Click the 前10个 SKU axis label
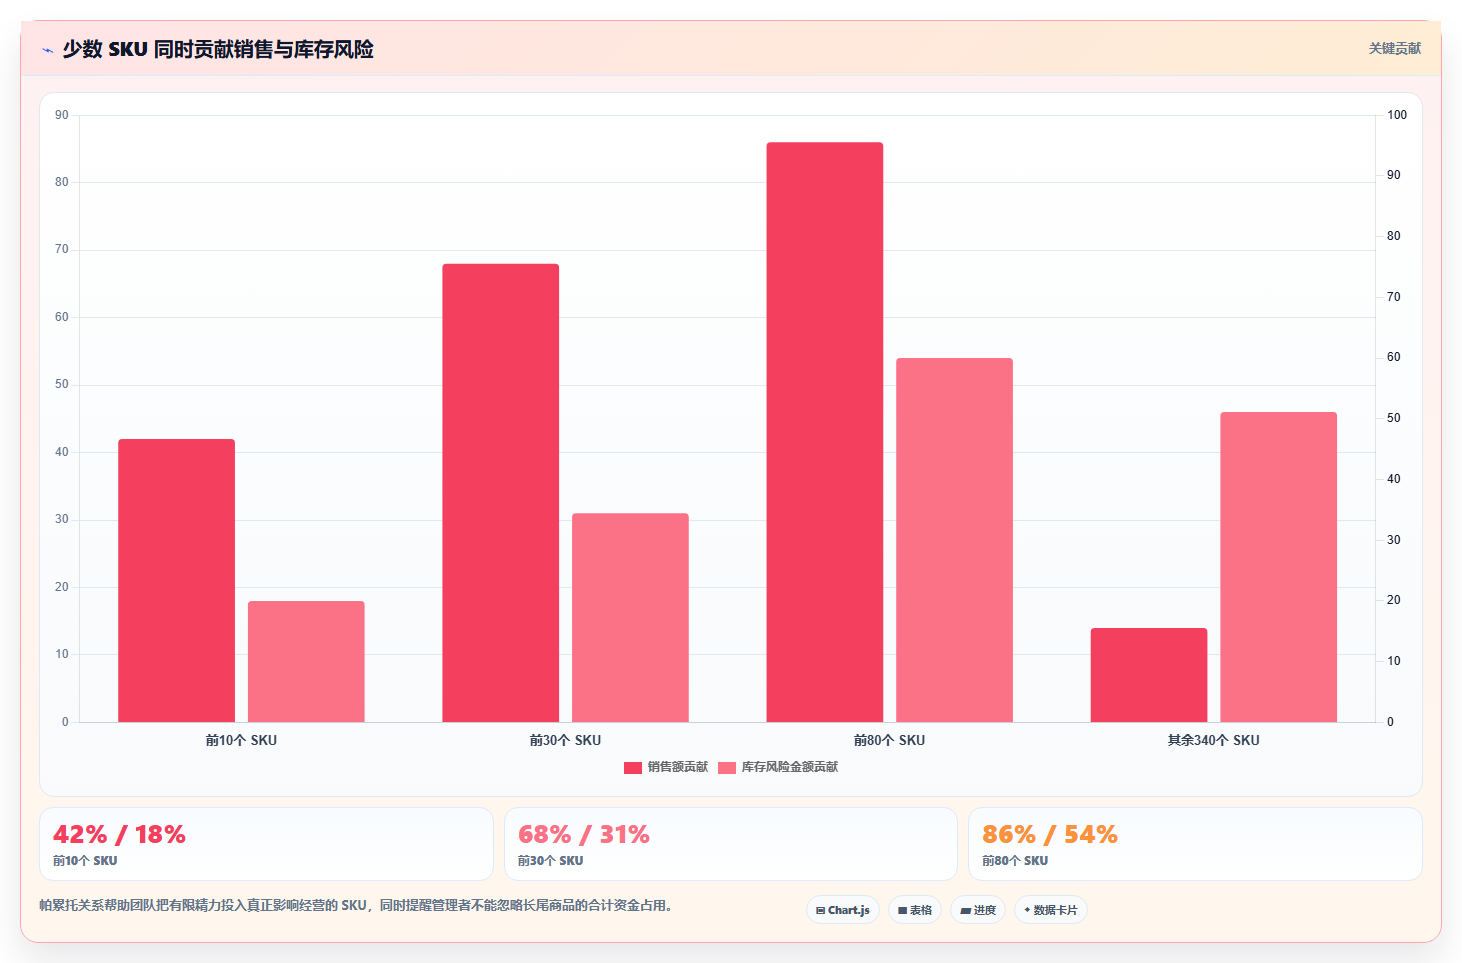The height and width of the screenshot is (963, 1462). [241, 740]
